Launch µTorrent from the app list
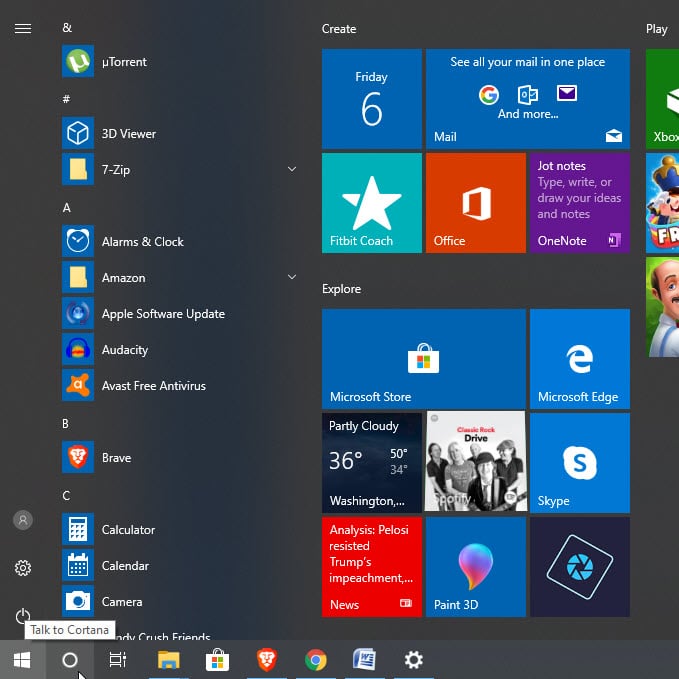Viewport: 679px width, 679px height. click(179, 61)
